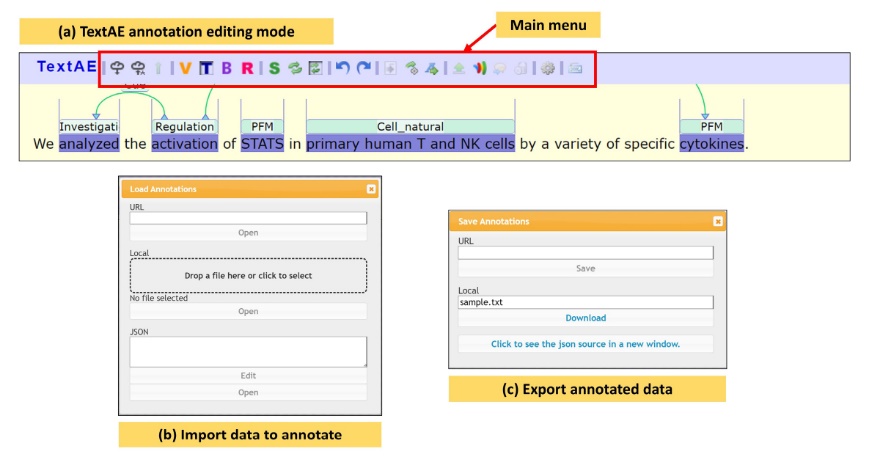Click Open button below 'No file selected'

click(248, 311)
